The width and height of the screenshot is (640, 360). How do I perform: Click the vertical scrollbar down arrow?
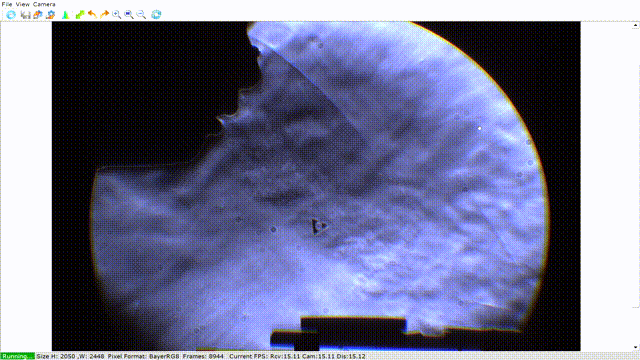[x=636, y=347]
